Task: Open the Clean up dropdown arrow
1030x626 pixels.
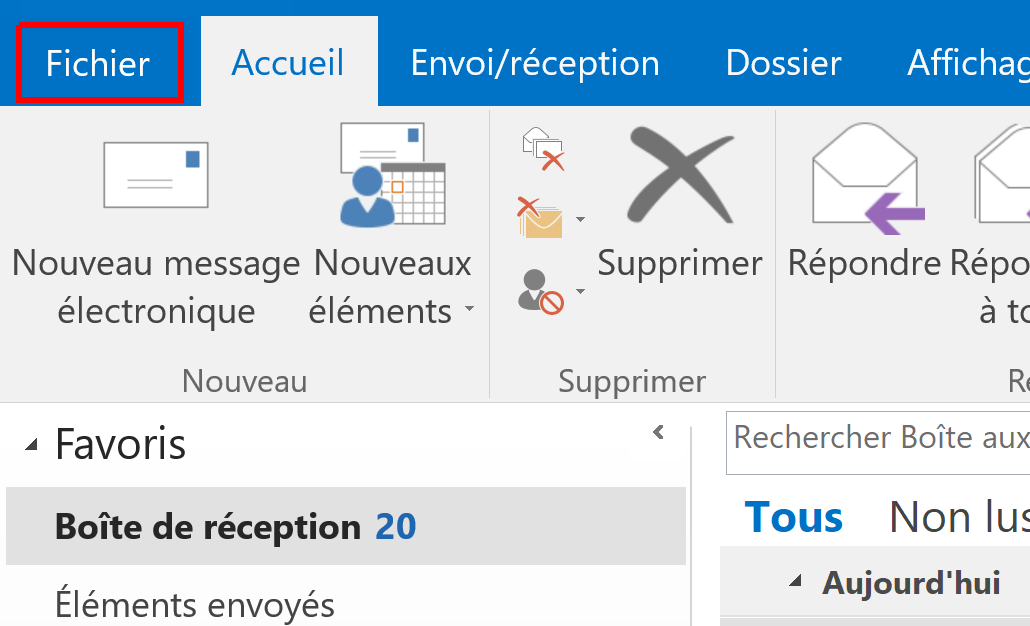Action: coord(580,220)
